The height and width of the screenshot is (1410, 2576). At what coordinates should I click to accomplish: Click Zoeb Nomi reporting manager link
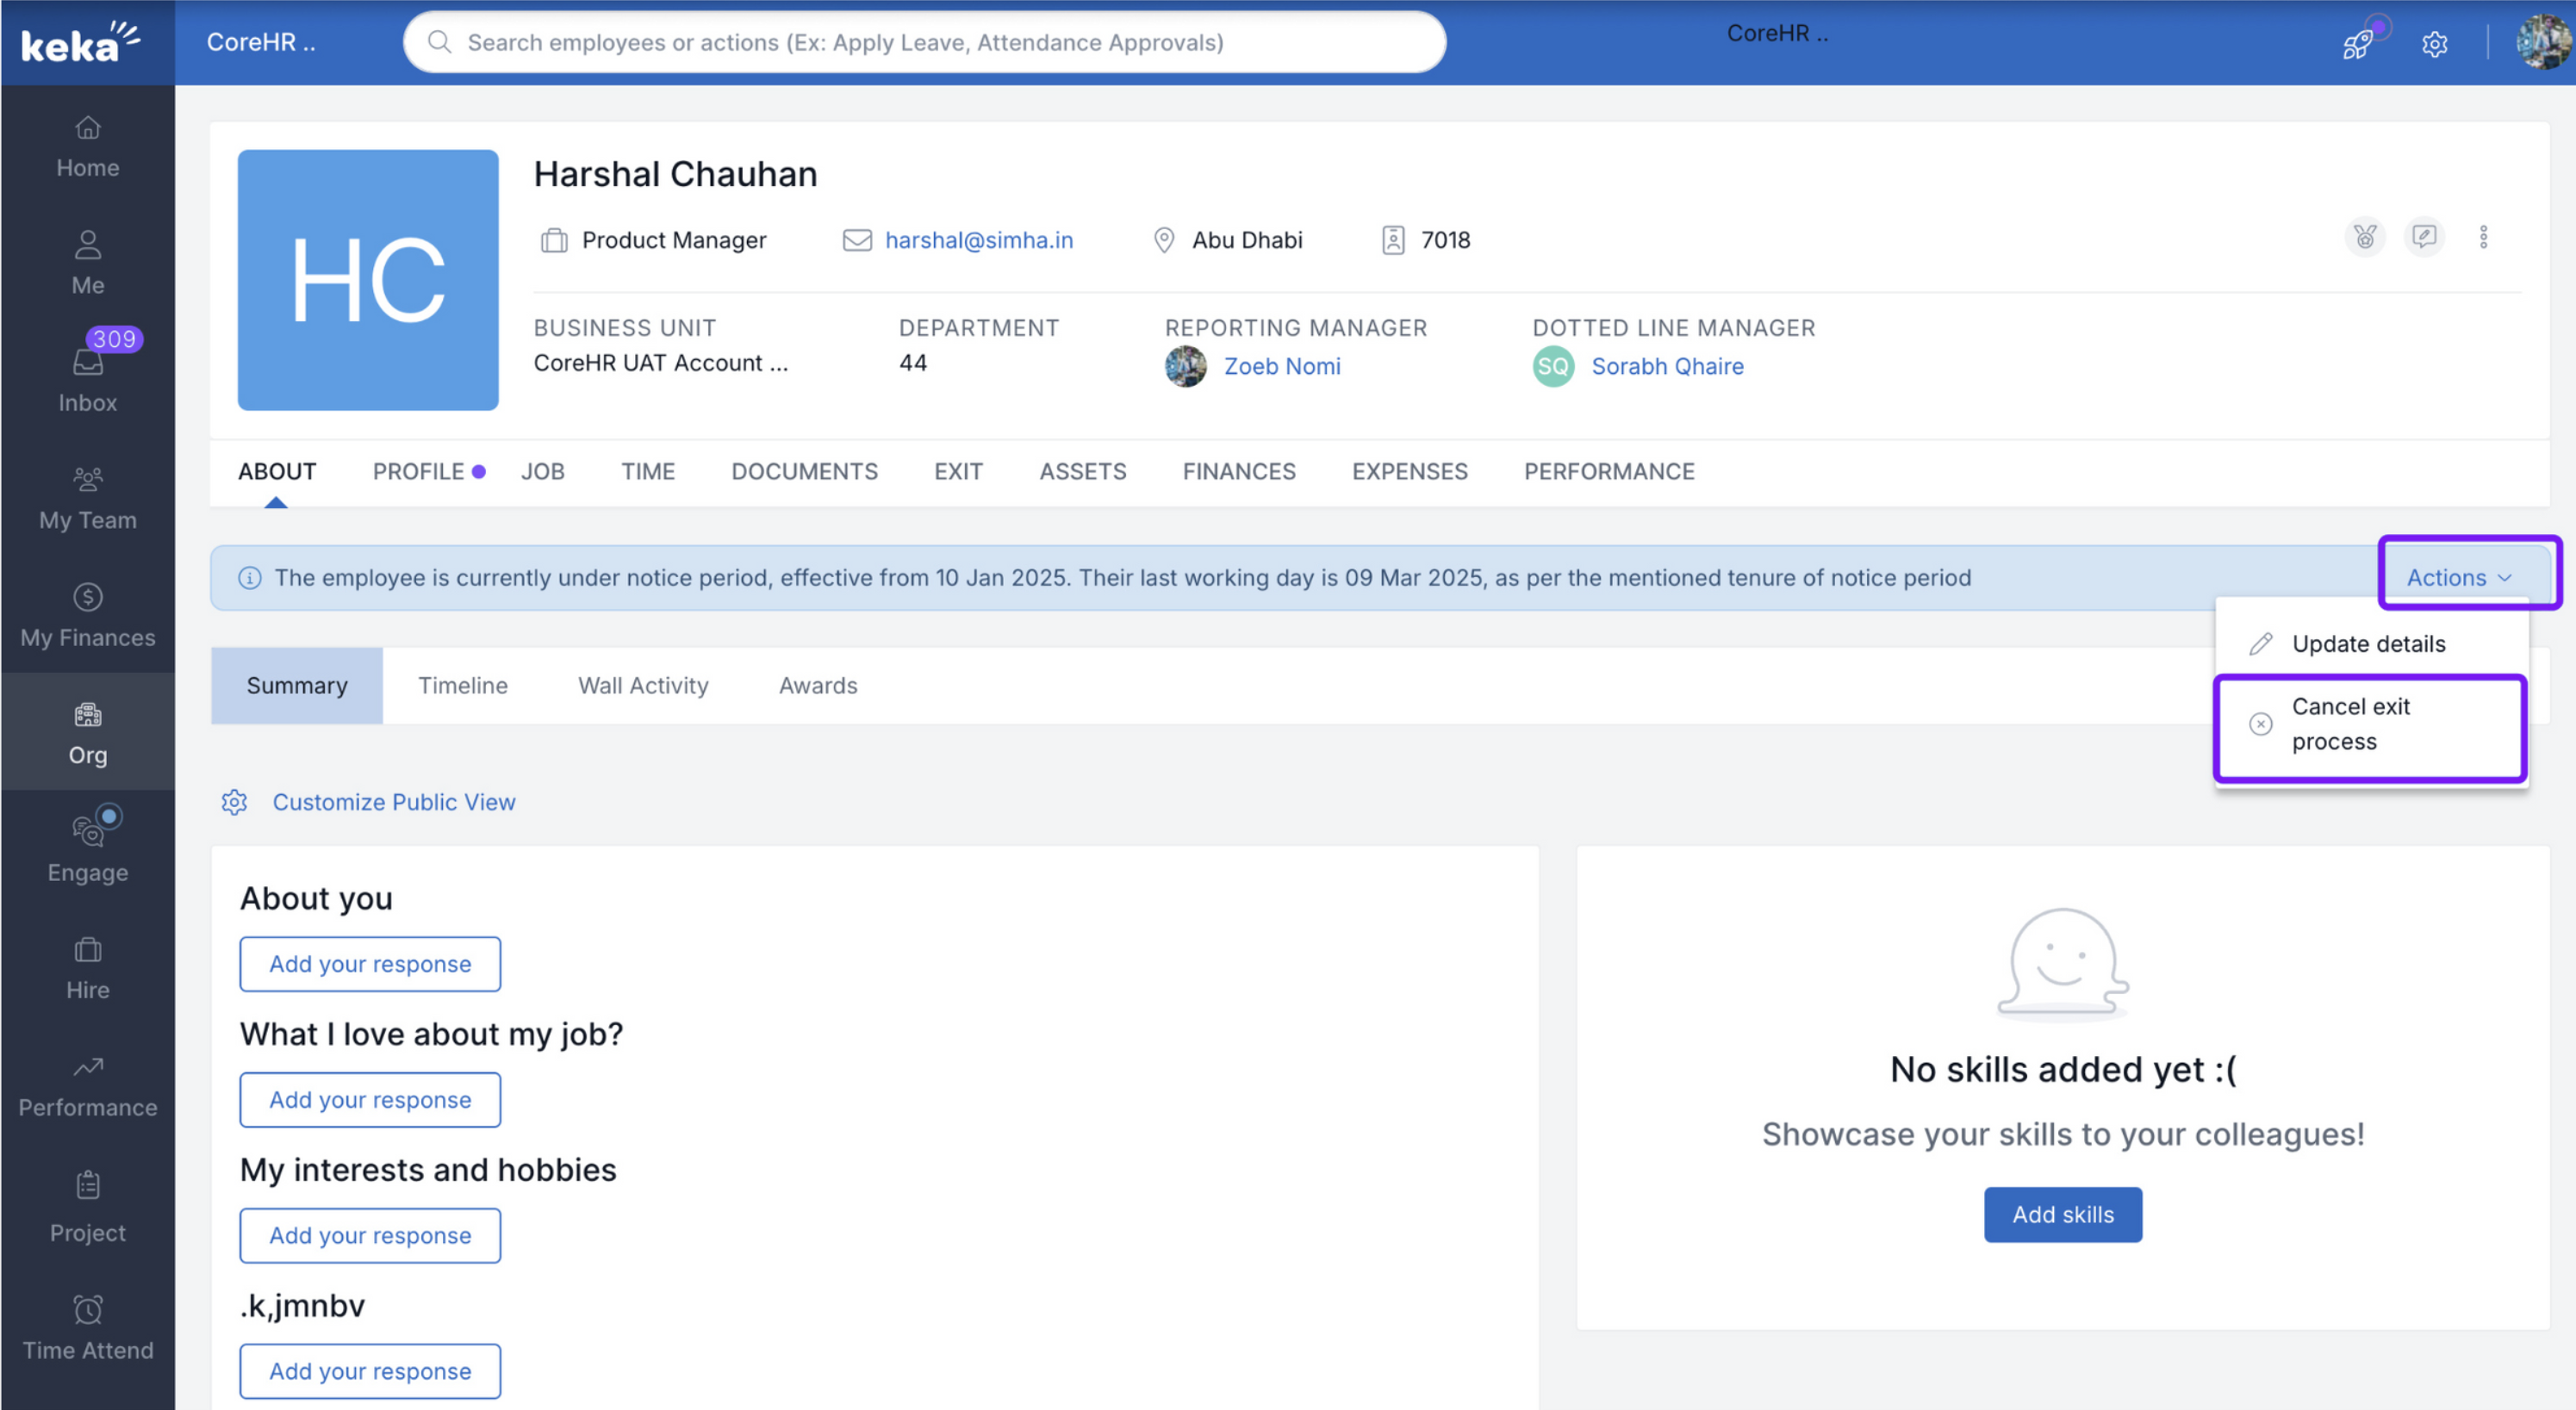1282,366
